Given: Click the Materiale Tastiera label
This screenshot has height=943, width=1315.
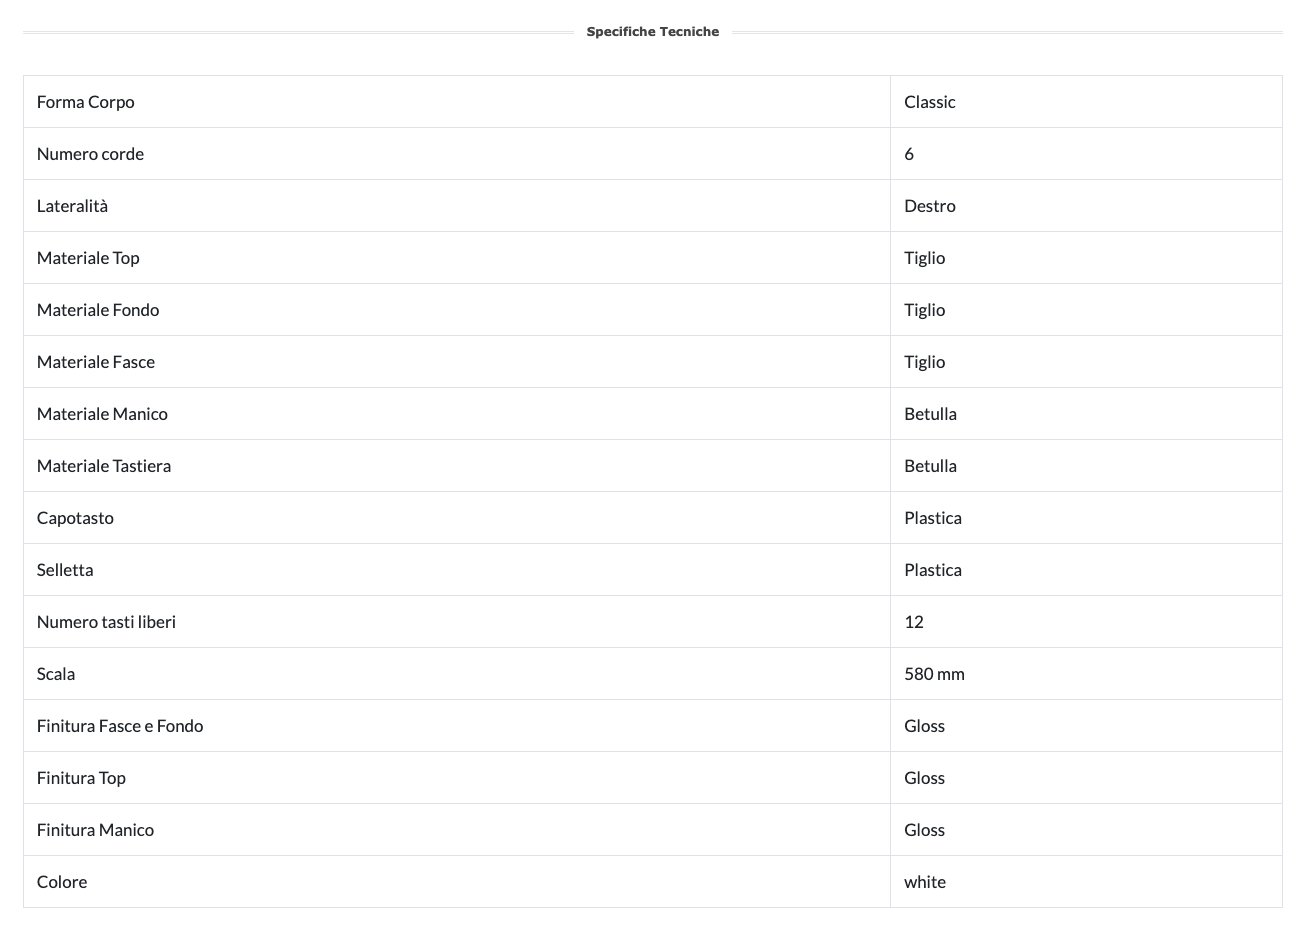Looking at the screenshot, I should point(104,466).
